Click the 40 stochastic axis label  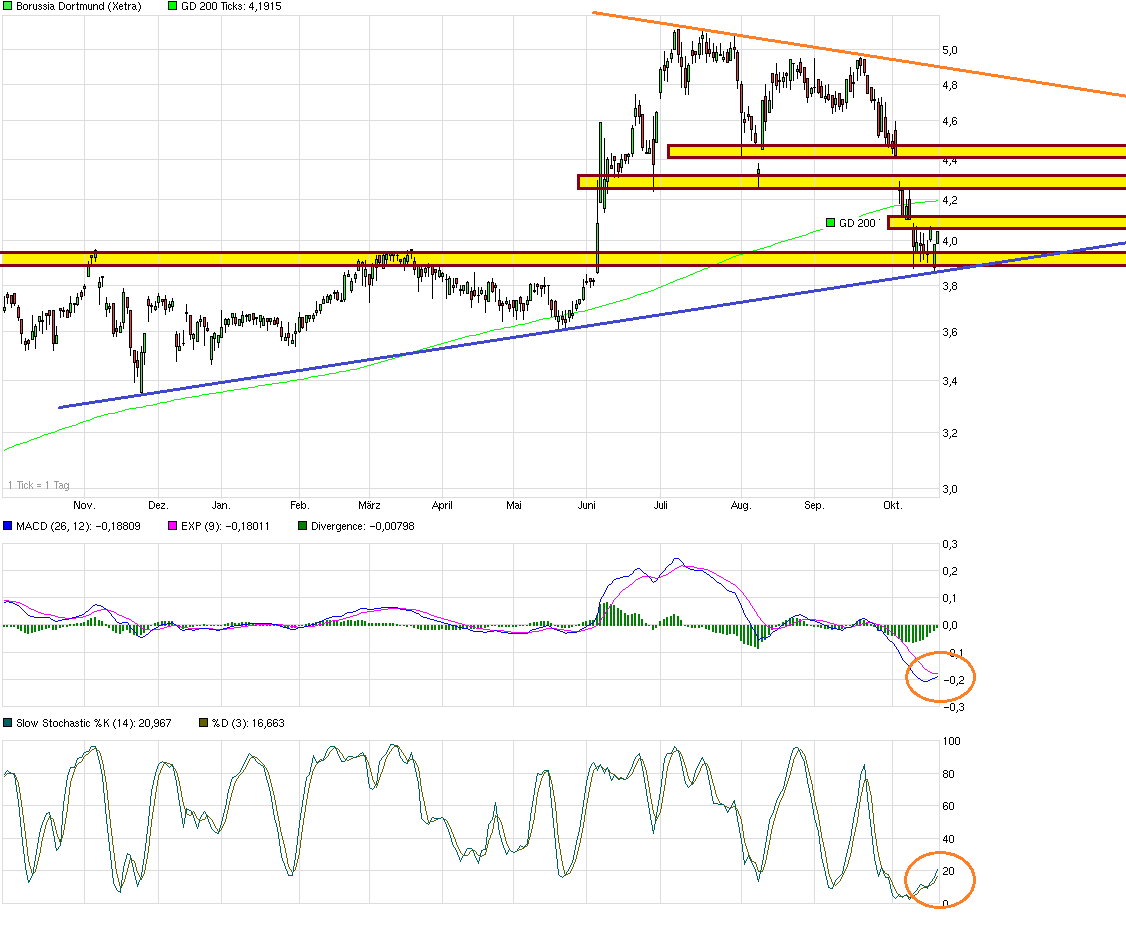(x=949, y=839)
